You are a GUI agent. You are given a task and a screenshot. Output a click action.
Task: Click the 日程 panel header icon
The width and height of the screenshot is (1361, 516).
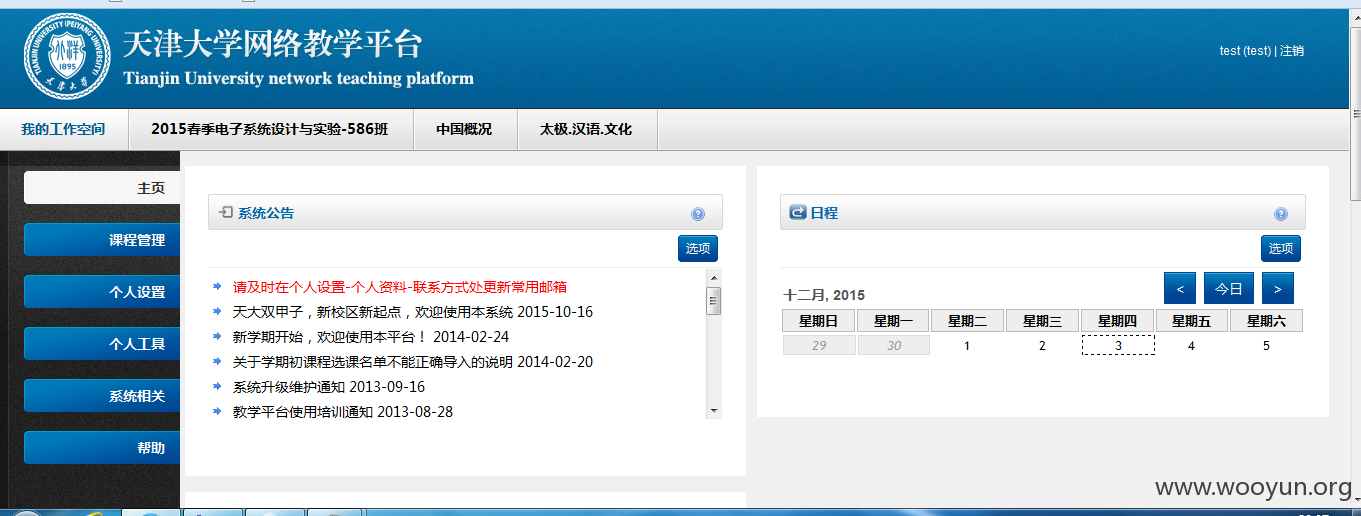(x=798, y=212)
